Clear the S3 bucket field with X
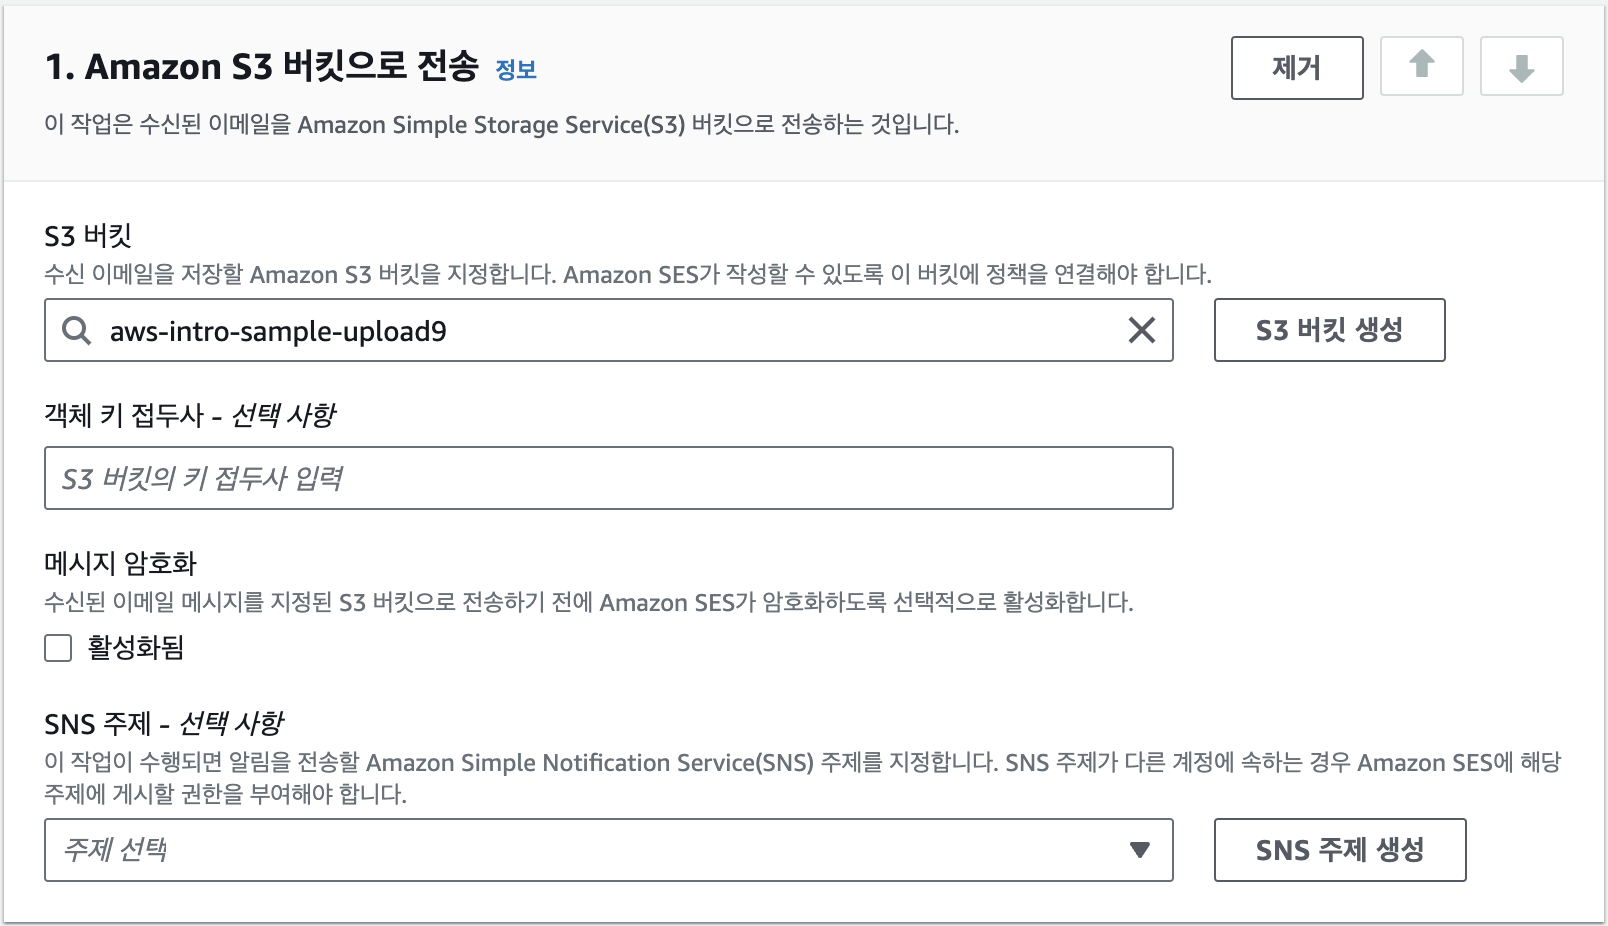Image resolution: width=1608 pixels, height=926 pixels. (x=1141, y=330)
